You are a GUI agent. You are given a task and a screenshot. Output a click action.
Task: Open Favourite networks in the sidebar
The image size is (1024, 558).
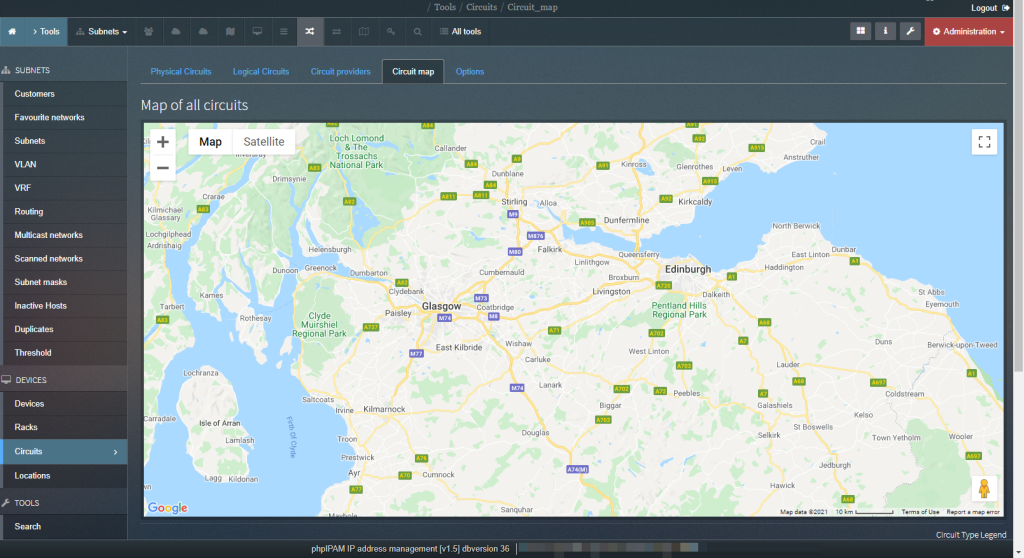[x=49, y=117]
